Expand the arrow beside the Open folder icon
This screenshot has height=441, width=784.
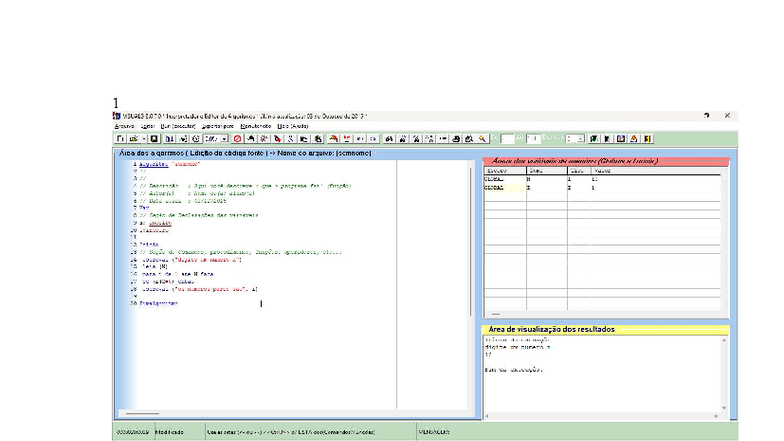pos(144,138)
